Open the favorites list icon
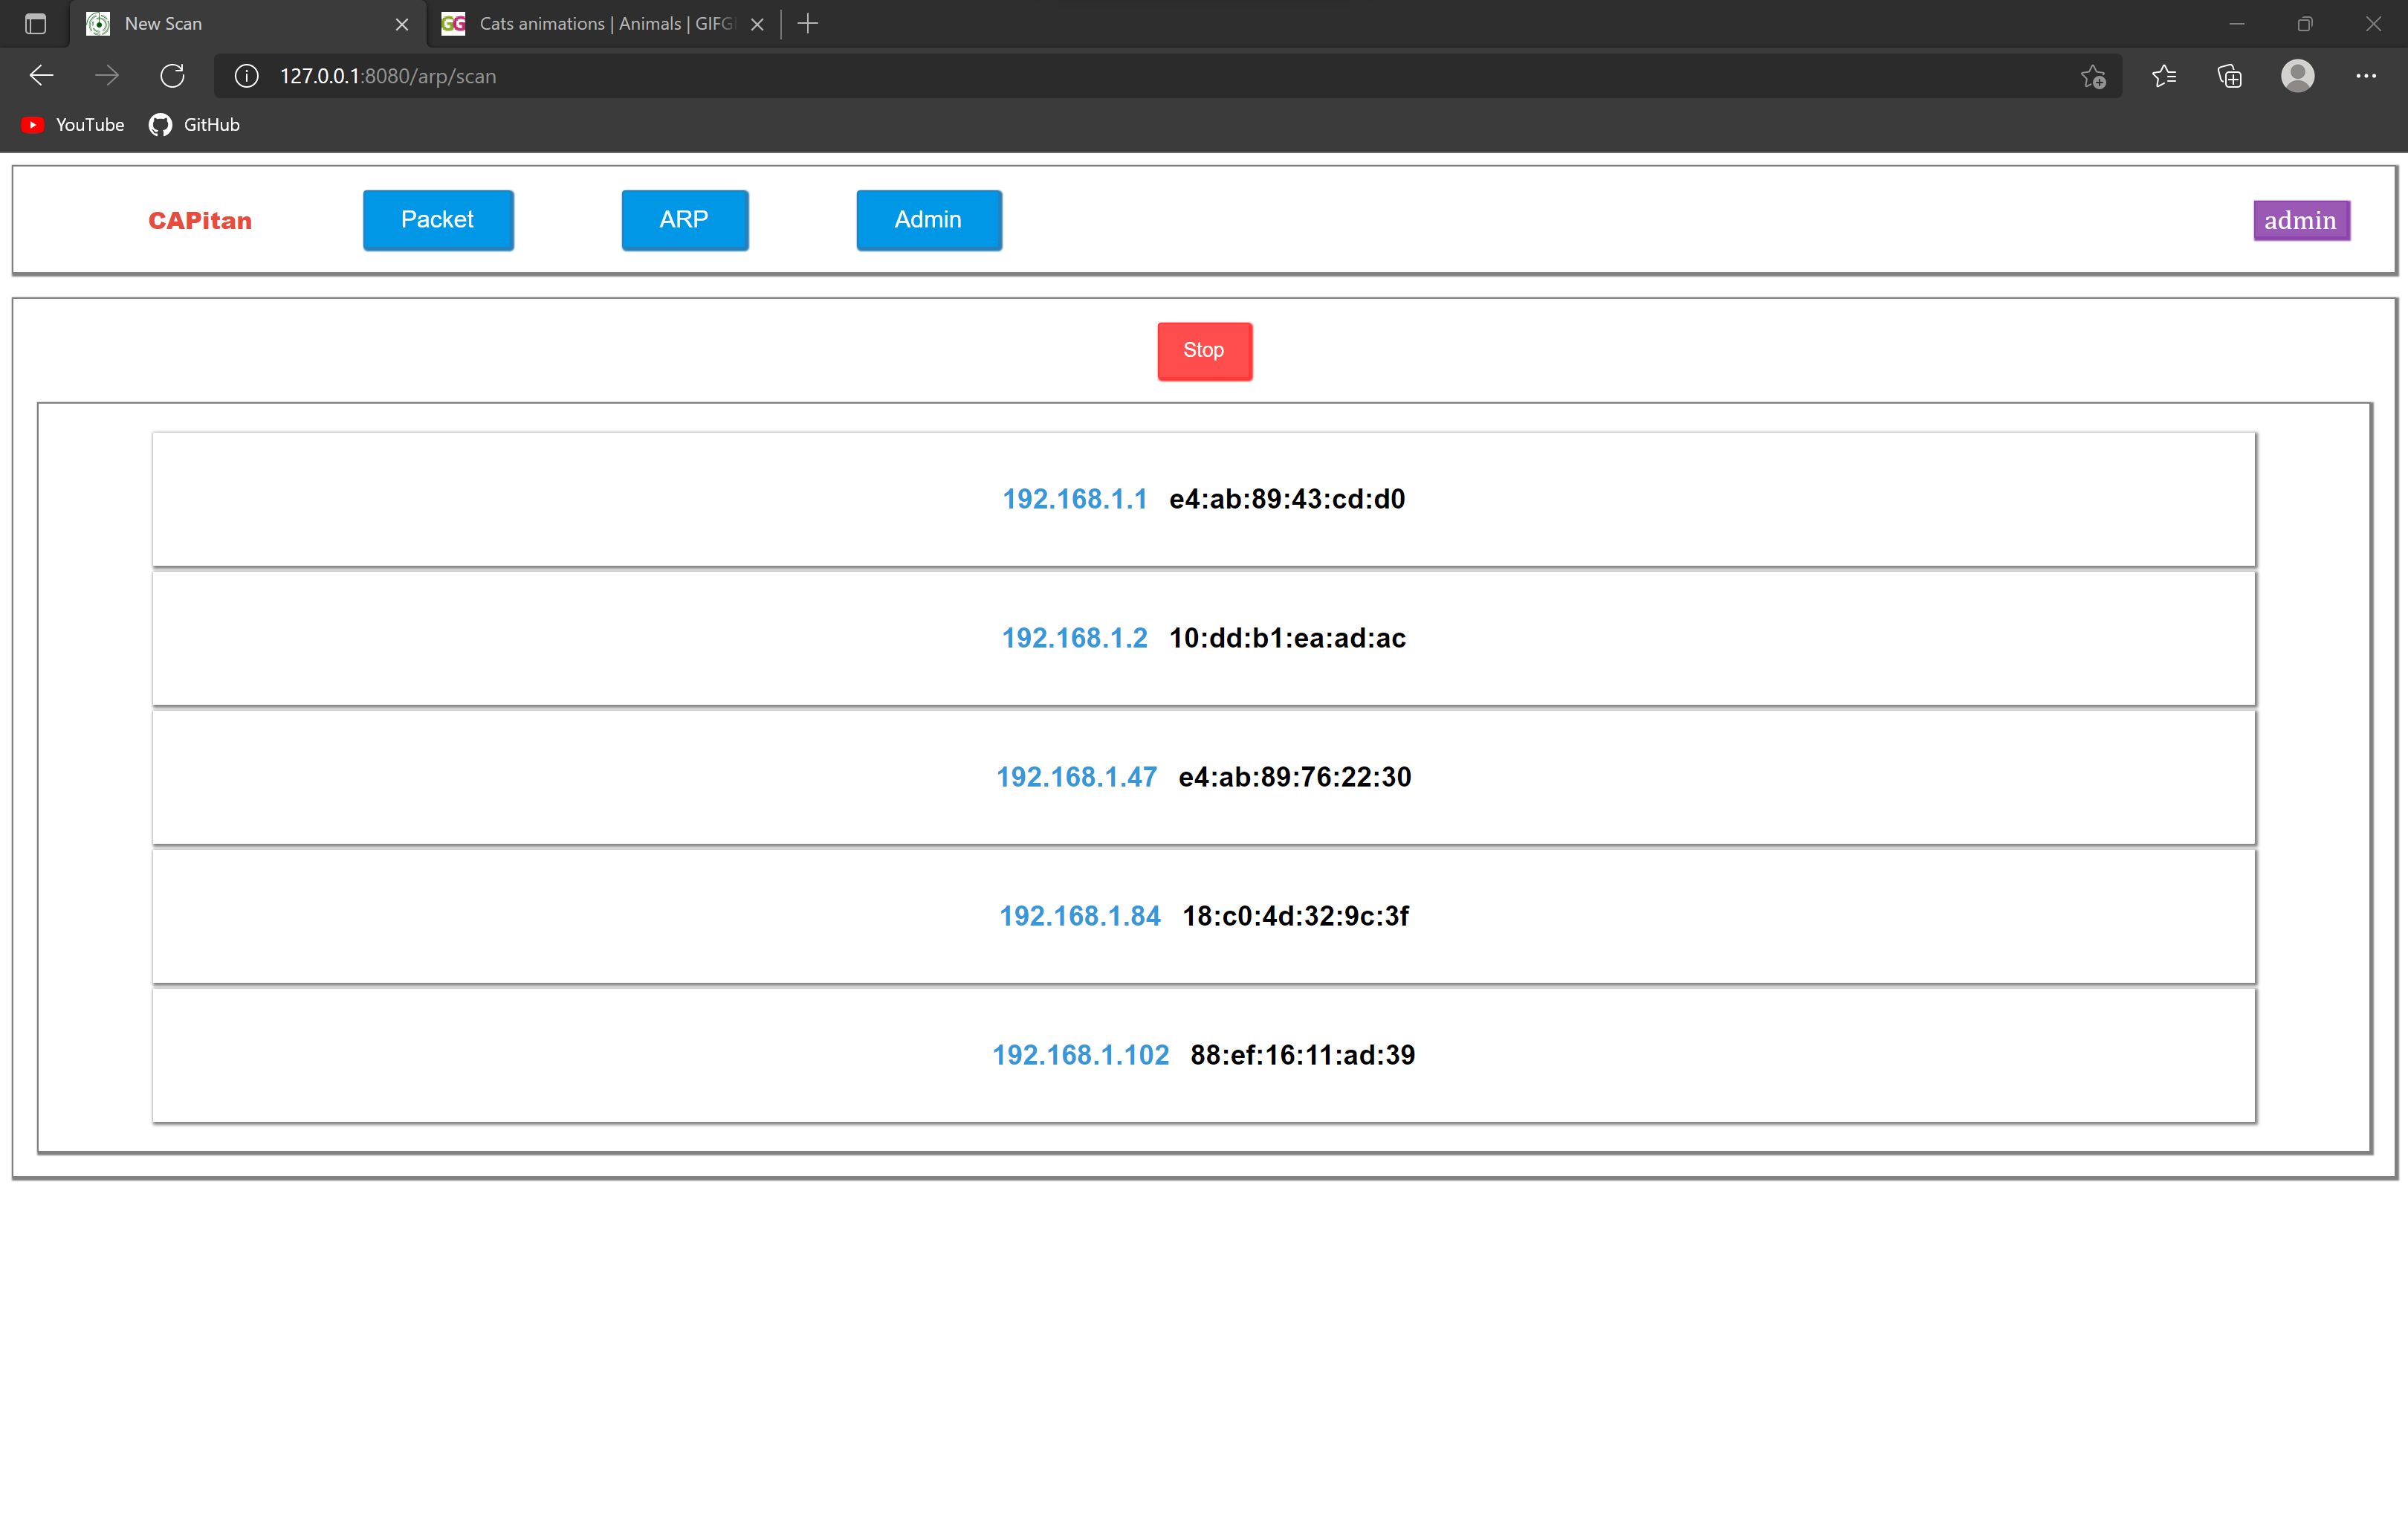Viewport: 2408px width, 1530px height. [2163, 76]
